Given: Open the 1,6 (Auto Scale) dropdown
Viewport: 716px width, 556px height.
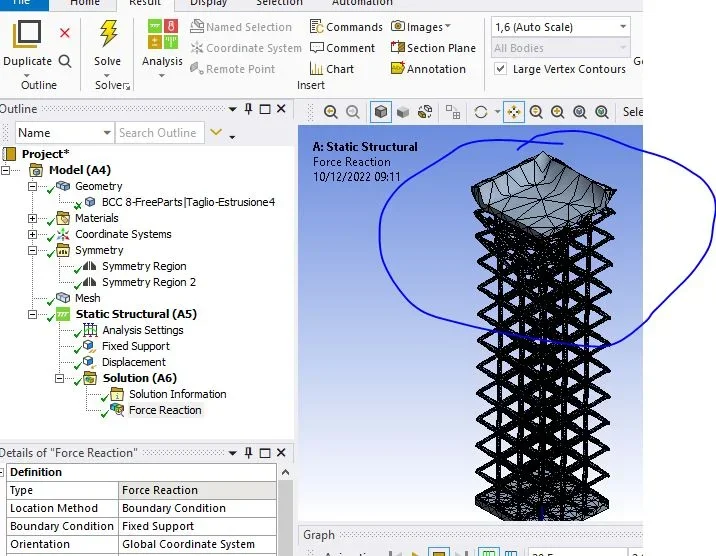Looking at the screenshot, I should tap(561, 27).
